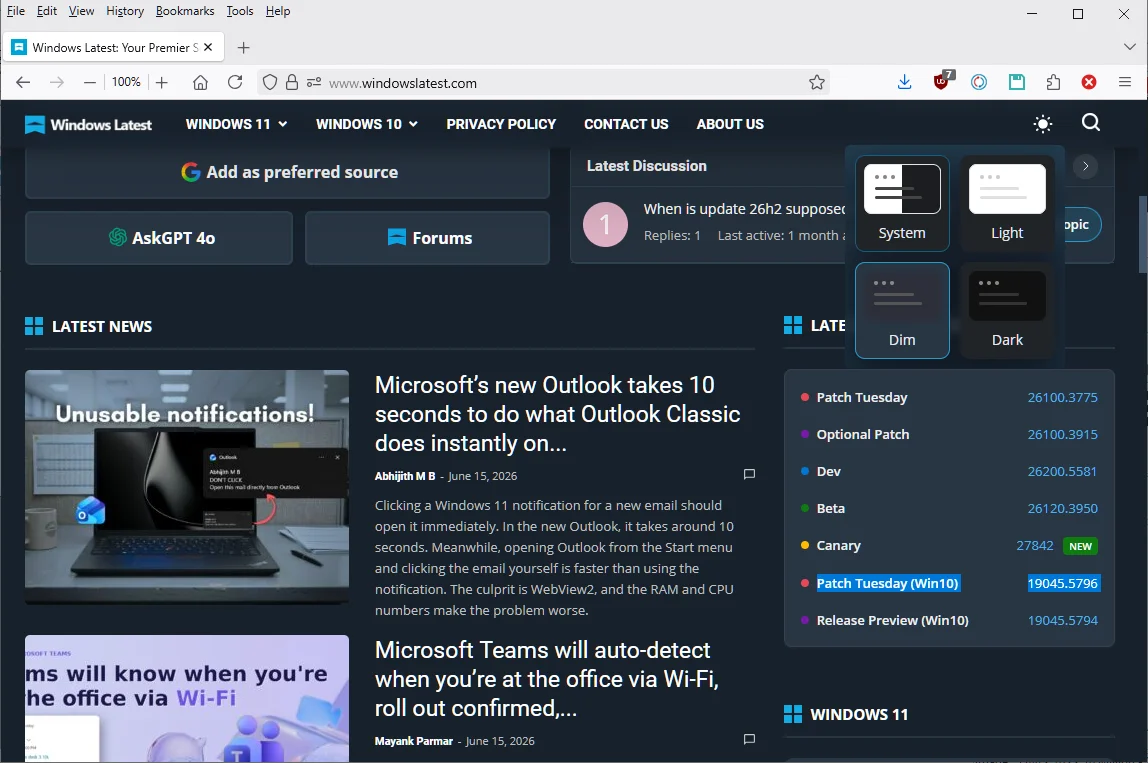Reset zoom via 100% indicator
This screenshot has width=1148, height=763.
tap(126, 82)
